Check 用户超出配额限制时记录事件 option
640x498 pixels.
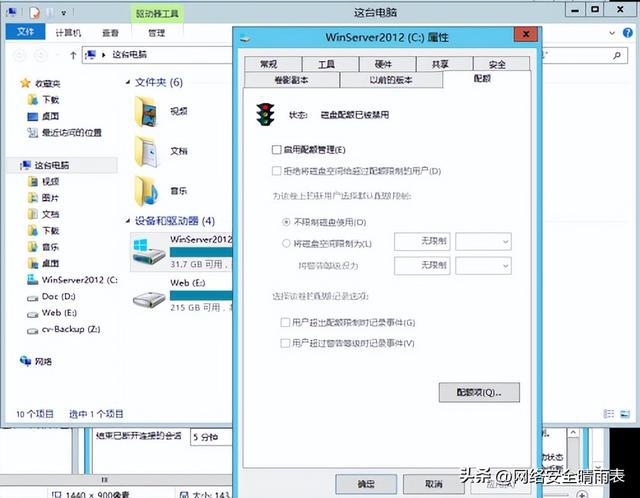point(286,322)
